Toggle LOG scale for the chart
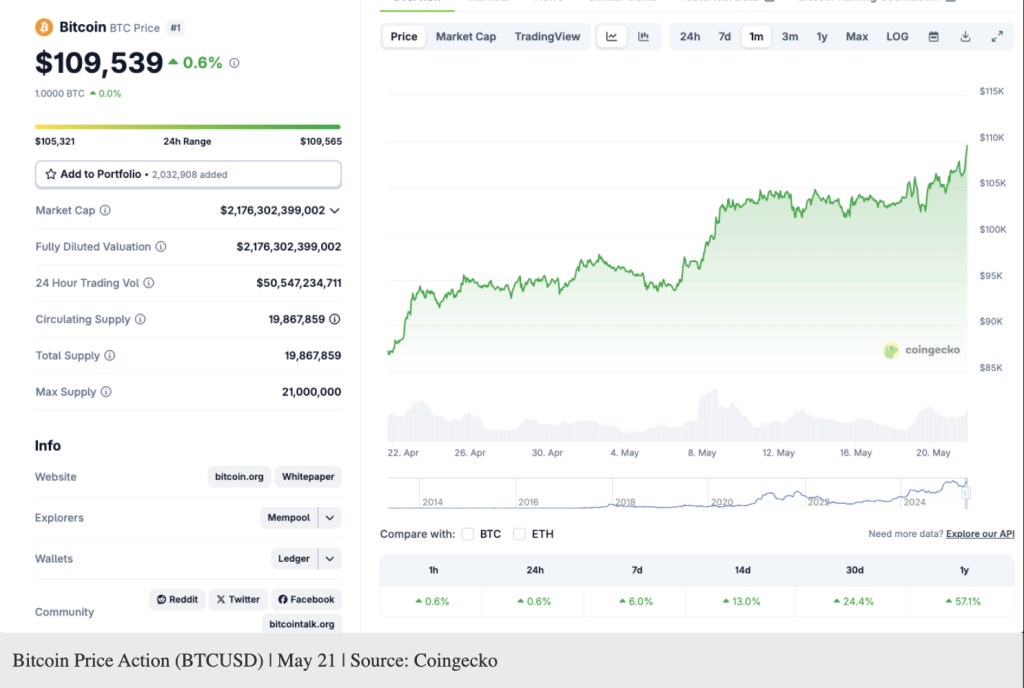The height and width of the screenshot is (688, 1024). click(896, 36)
